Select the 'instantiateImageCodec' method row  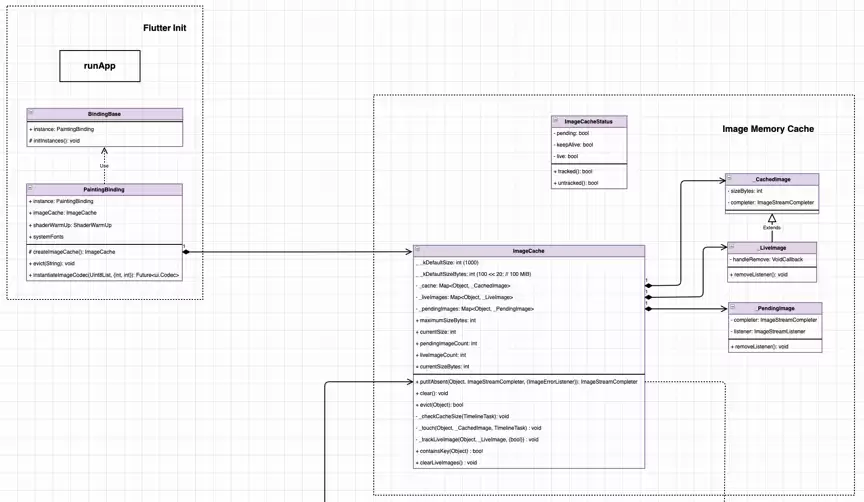[104, 275]
